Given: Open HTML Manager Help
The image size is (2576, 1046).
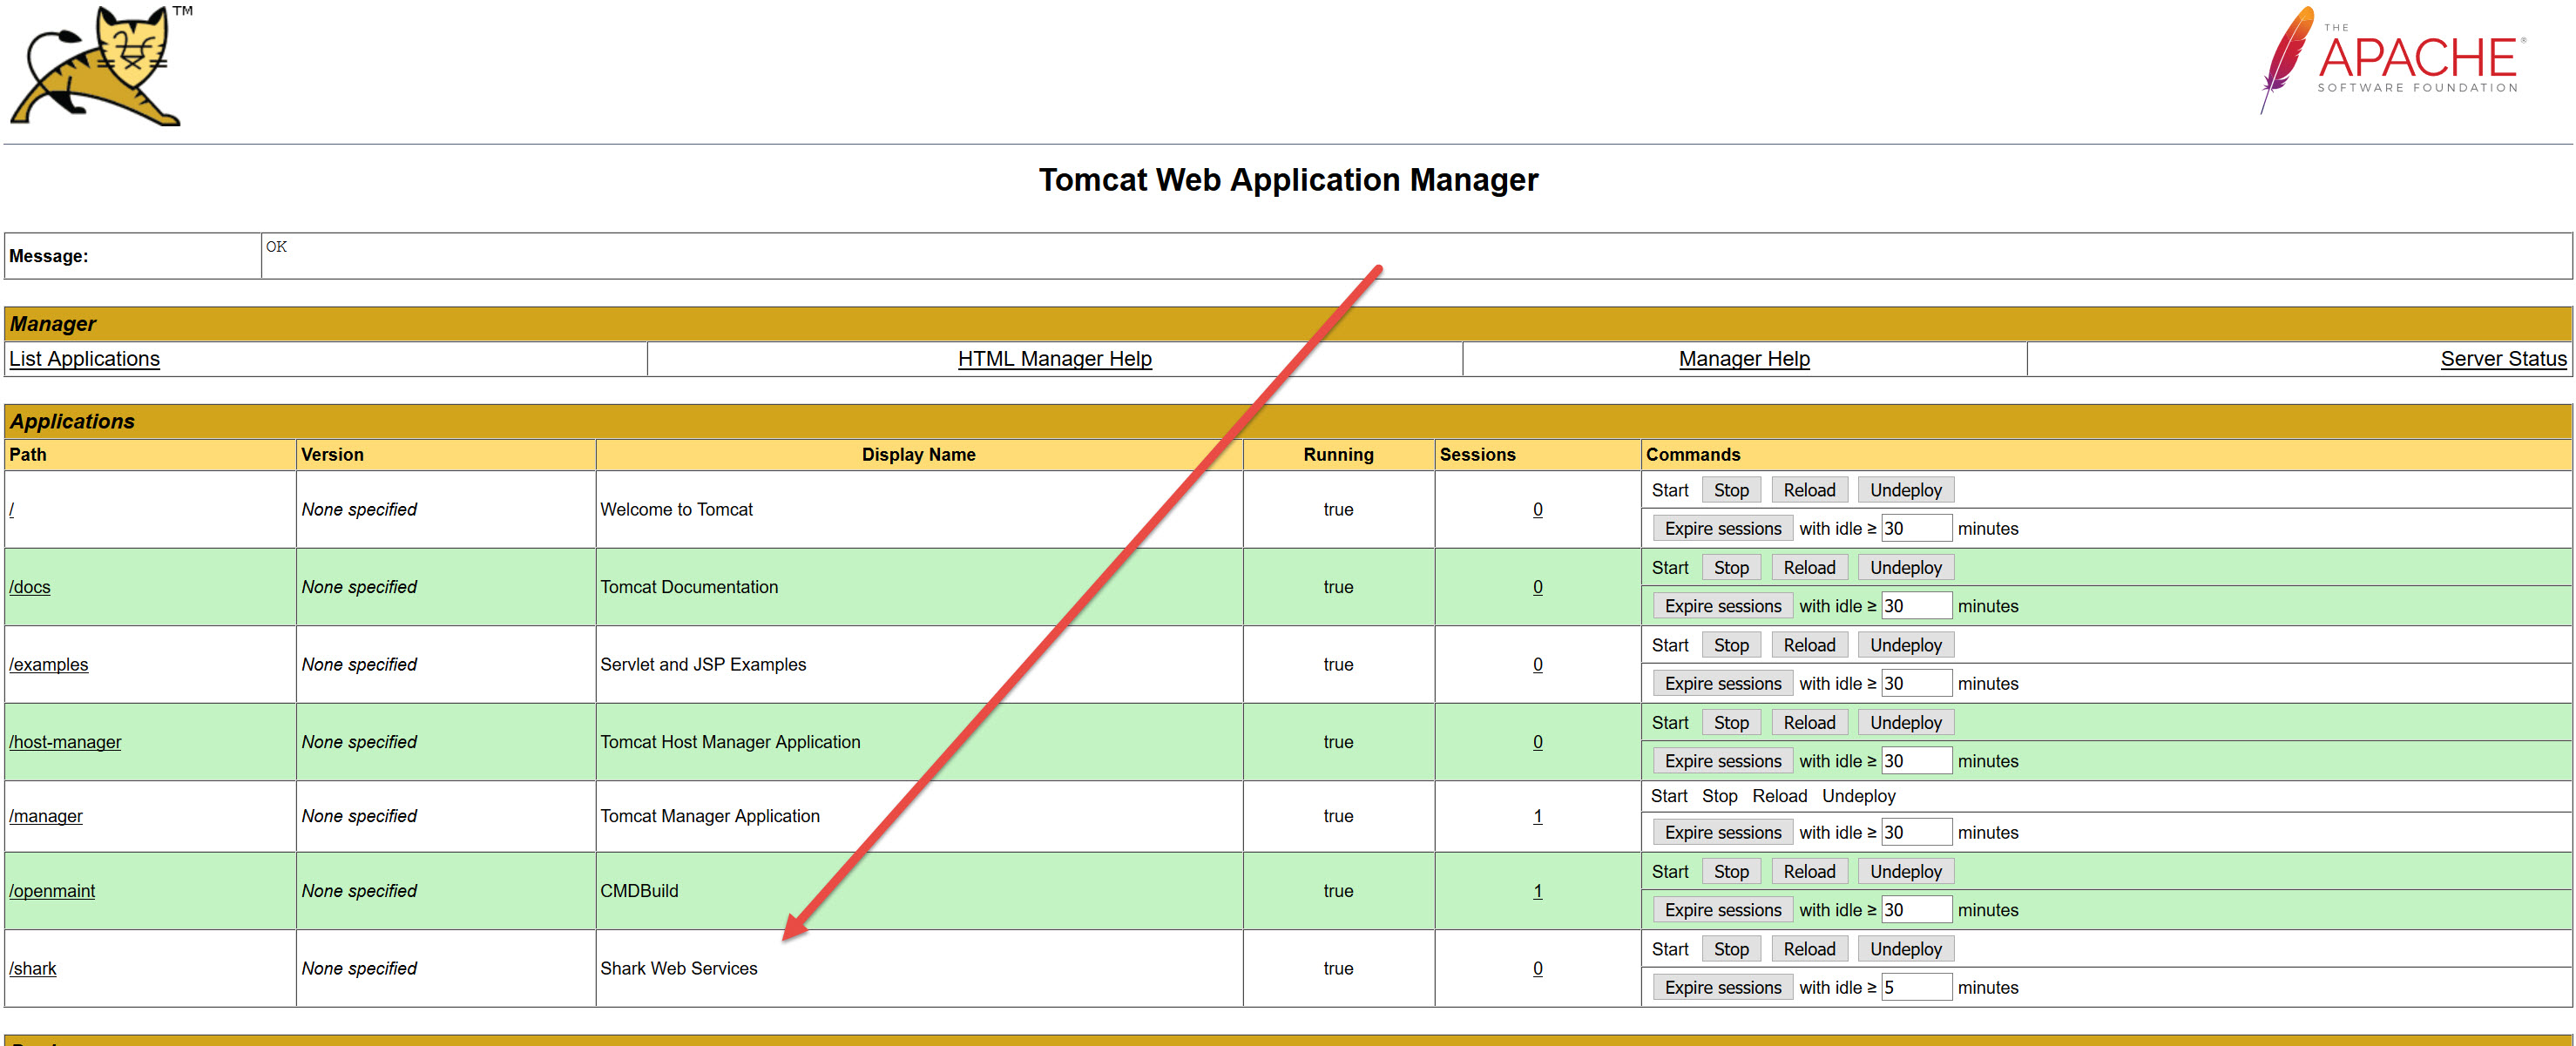Looking at the screenshot, I should coord(1054,359).
